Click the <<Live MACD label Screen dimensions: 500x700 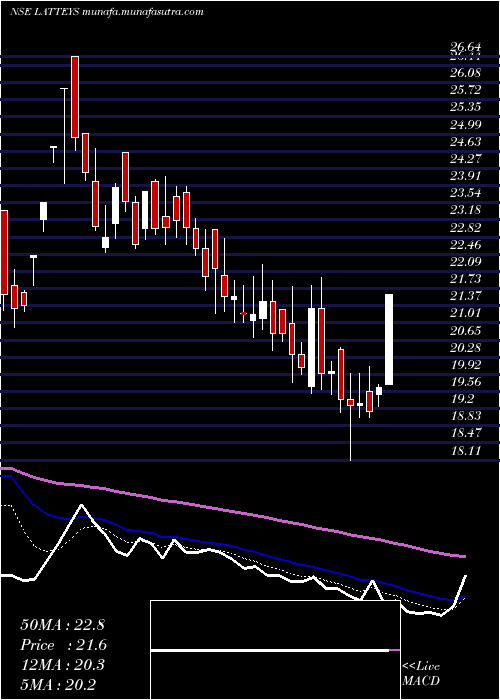coord(421,674)
